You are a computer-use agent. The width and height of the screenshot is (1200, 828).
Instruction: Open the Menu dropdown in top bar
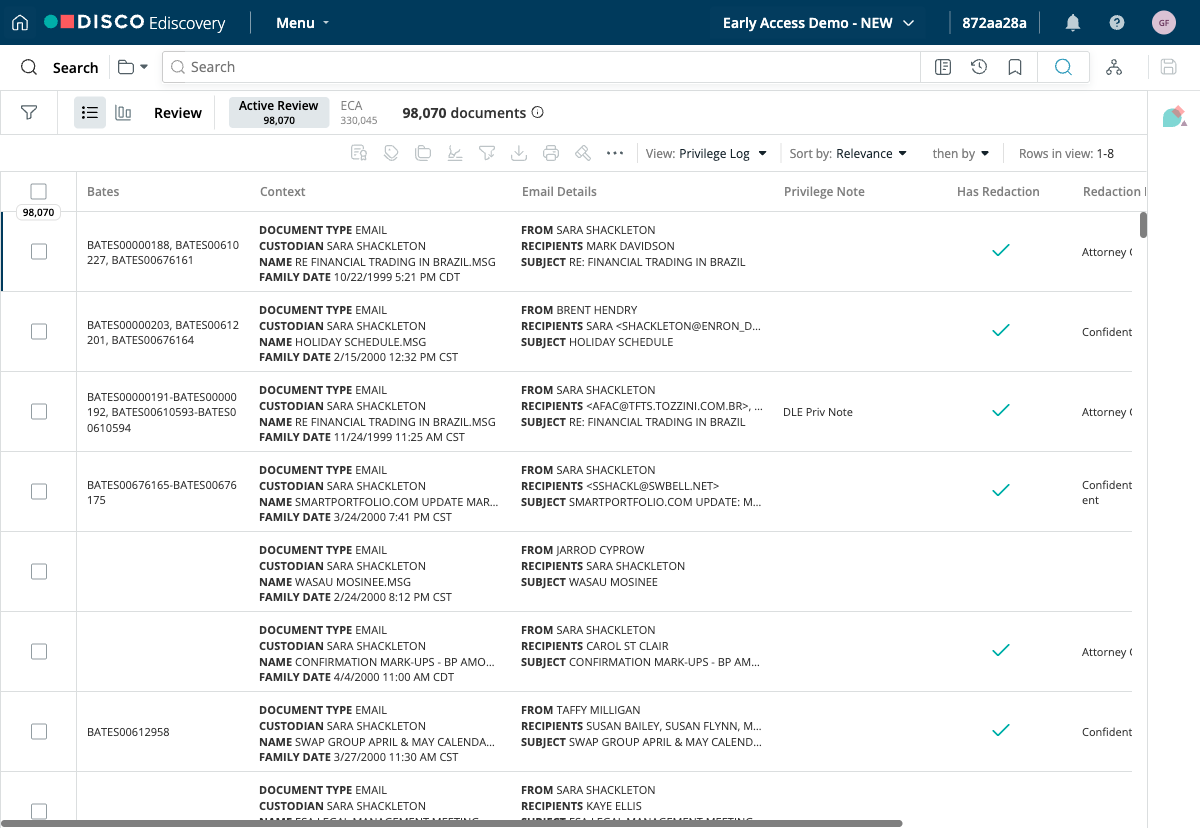click(302, 22)
